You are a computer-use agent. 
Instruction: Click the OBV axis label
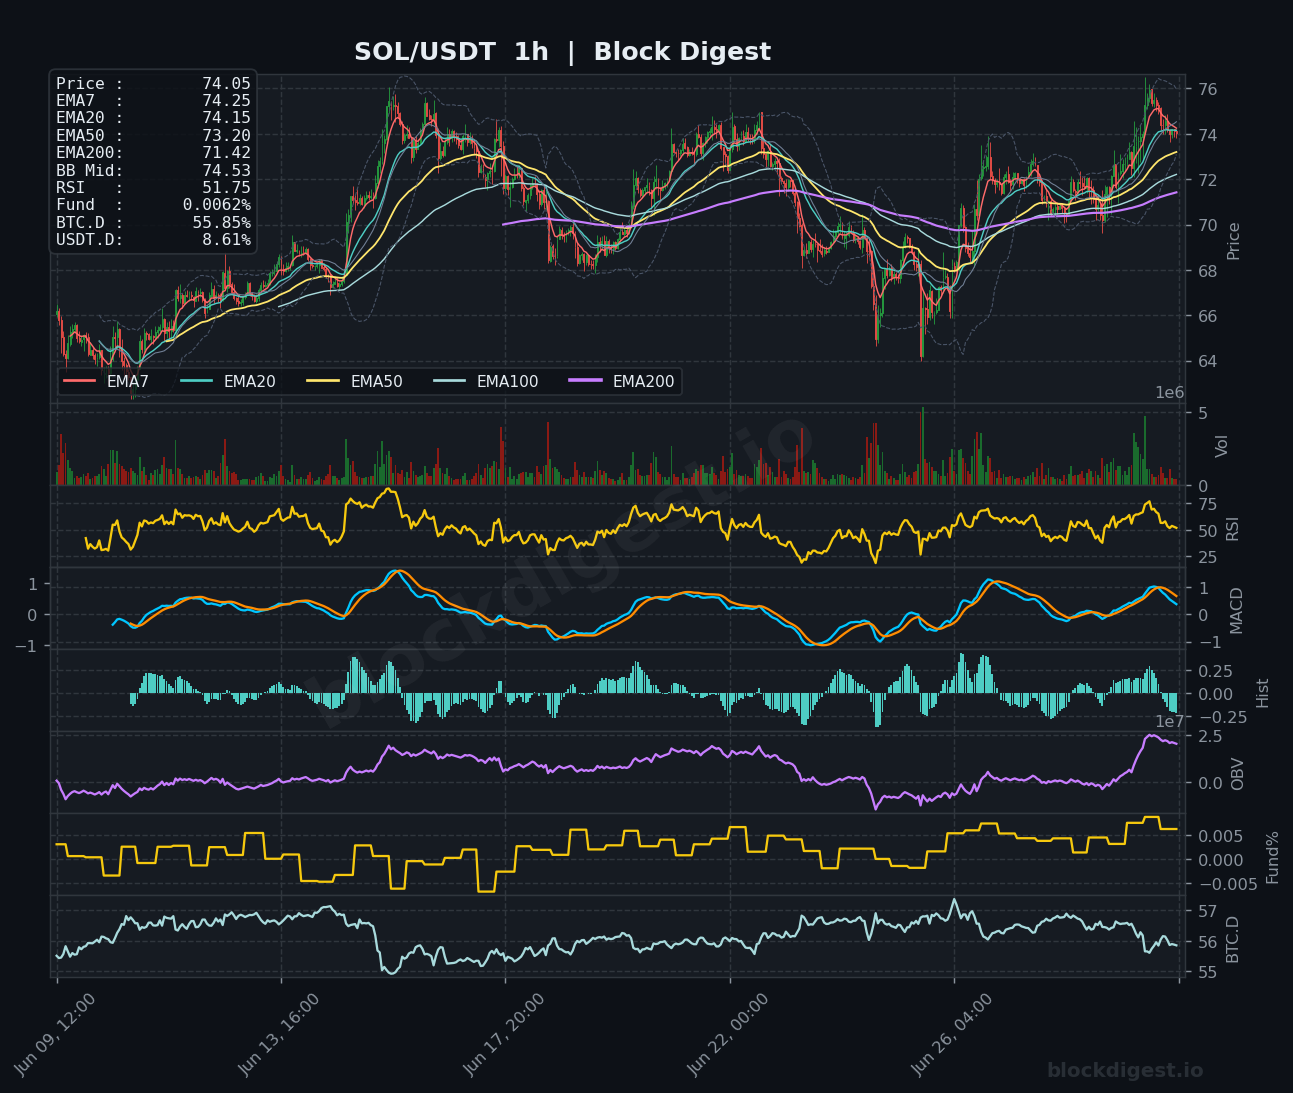[x=1237, y=774]
